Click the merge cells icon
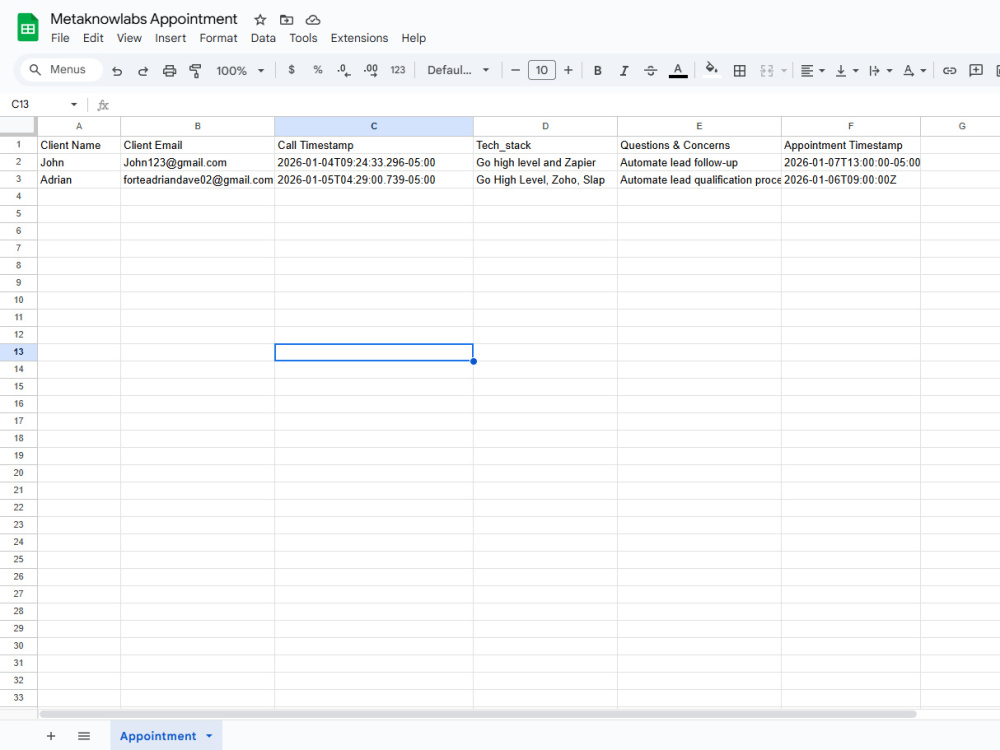This screenshot has height=750, width=1000. [x=767, y=70]
